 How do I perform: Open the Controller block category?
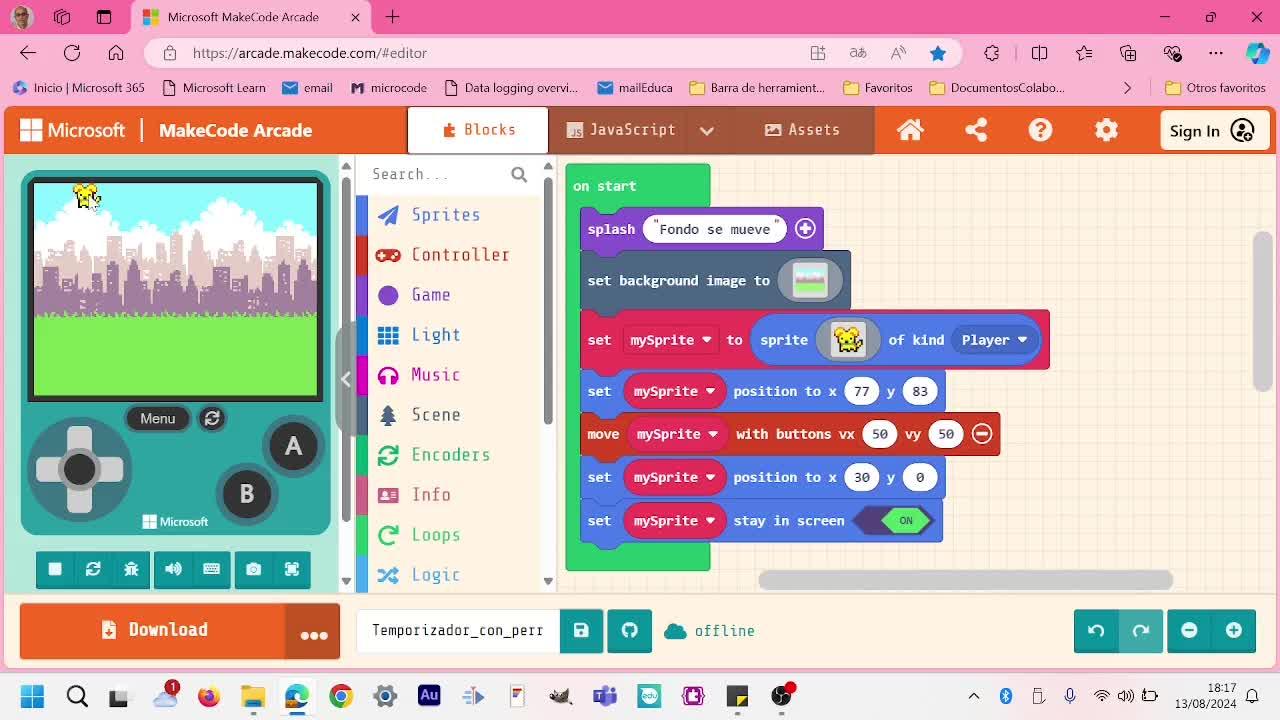coord(460,255)
